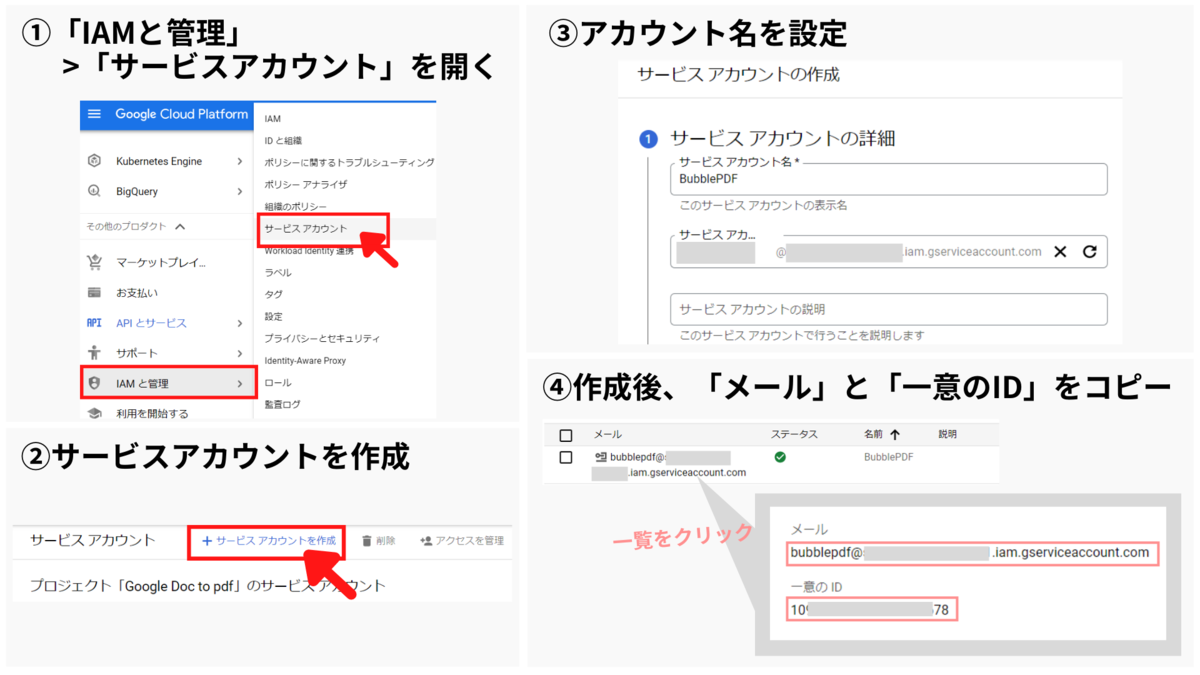Click the マーケットプレイ cart icon

(95, 263)
